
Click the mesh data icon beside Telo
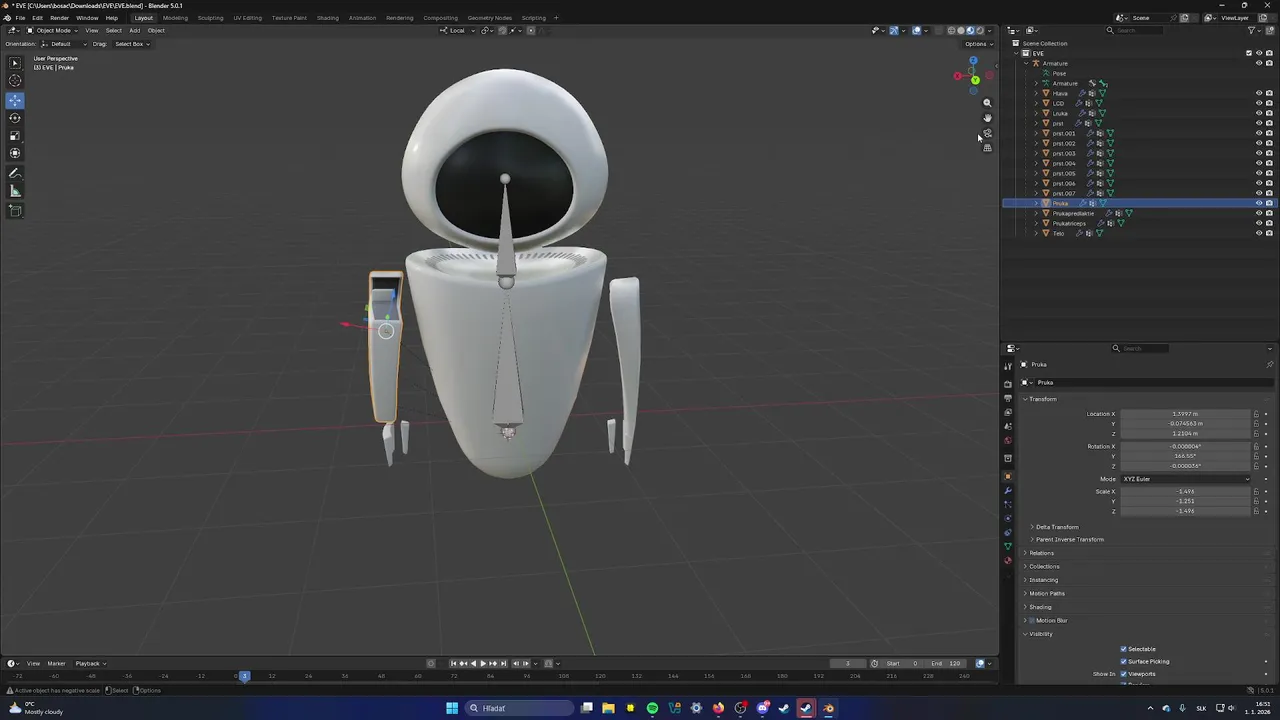pos(1100,233)
